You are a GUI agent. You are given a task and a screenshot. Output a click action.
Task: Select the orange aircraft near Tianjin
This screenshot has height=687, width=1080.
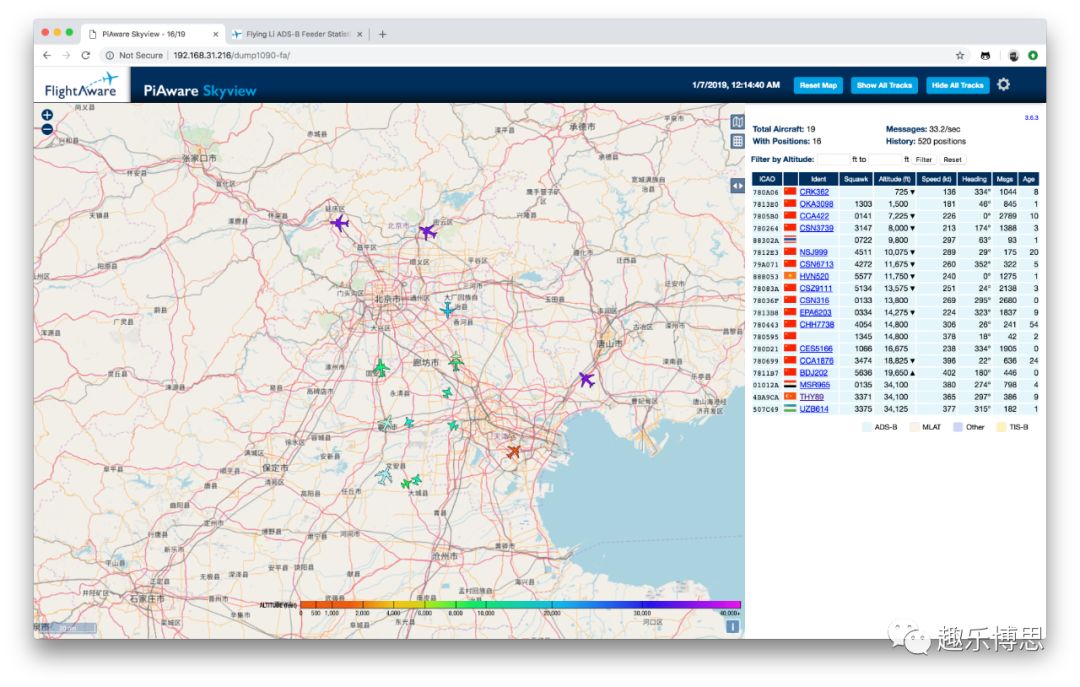click(x=513, y=451)
